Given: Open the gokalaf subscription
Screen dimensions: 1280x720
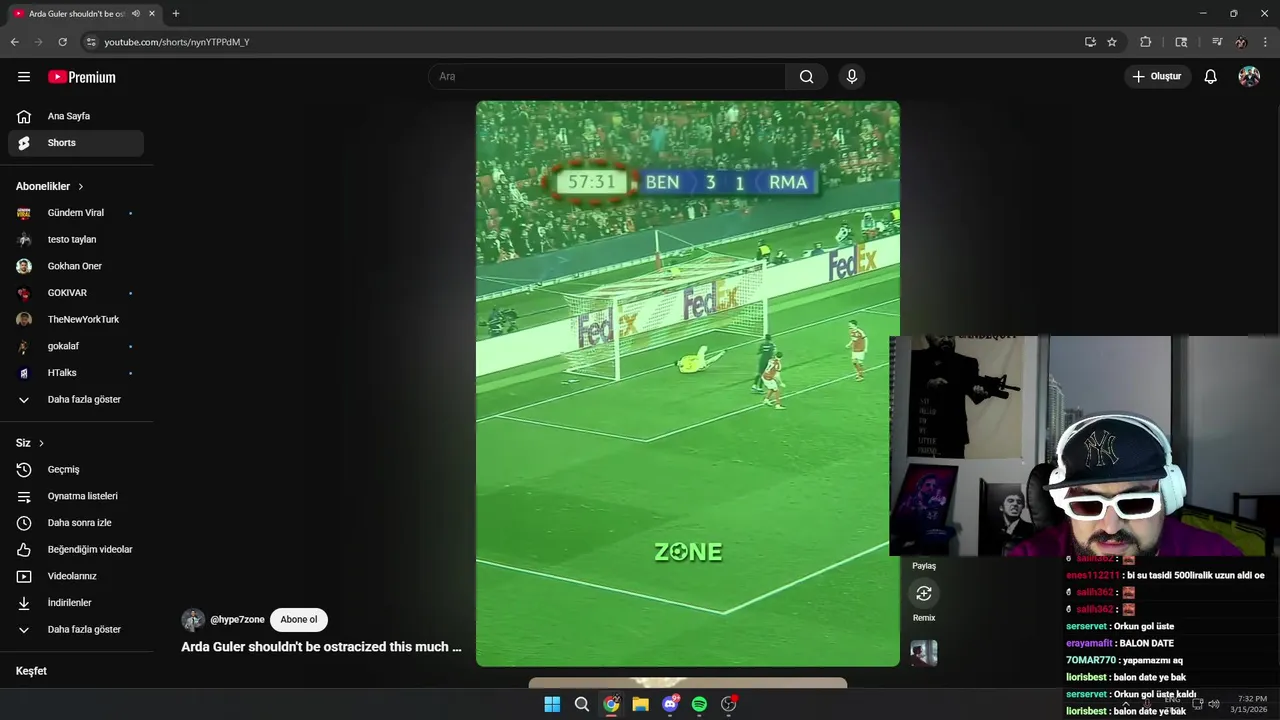Looking at the screenshot, I should (x=76, y=346).
